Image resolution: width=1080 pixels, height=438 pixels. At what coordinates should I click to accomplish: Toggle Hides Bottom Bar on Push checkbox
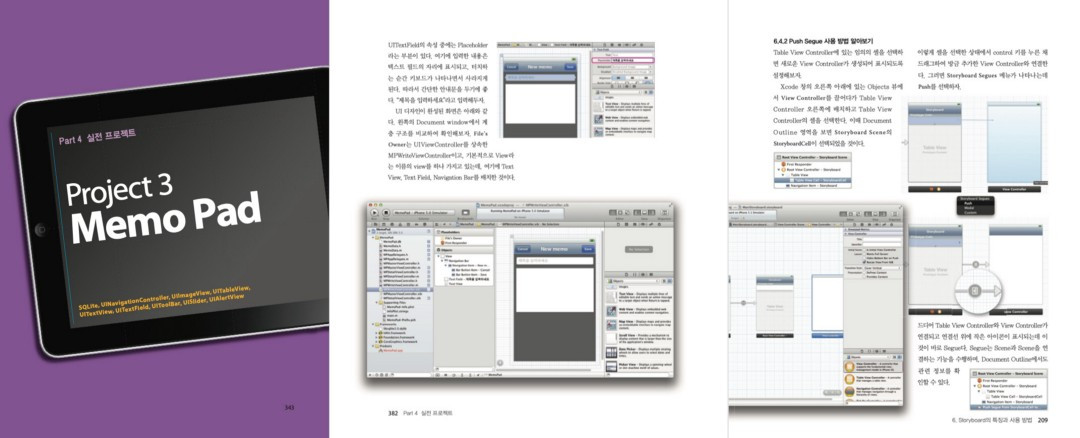tap(864, 258)
